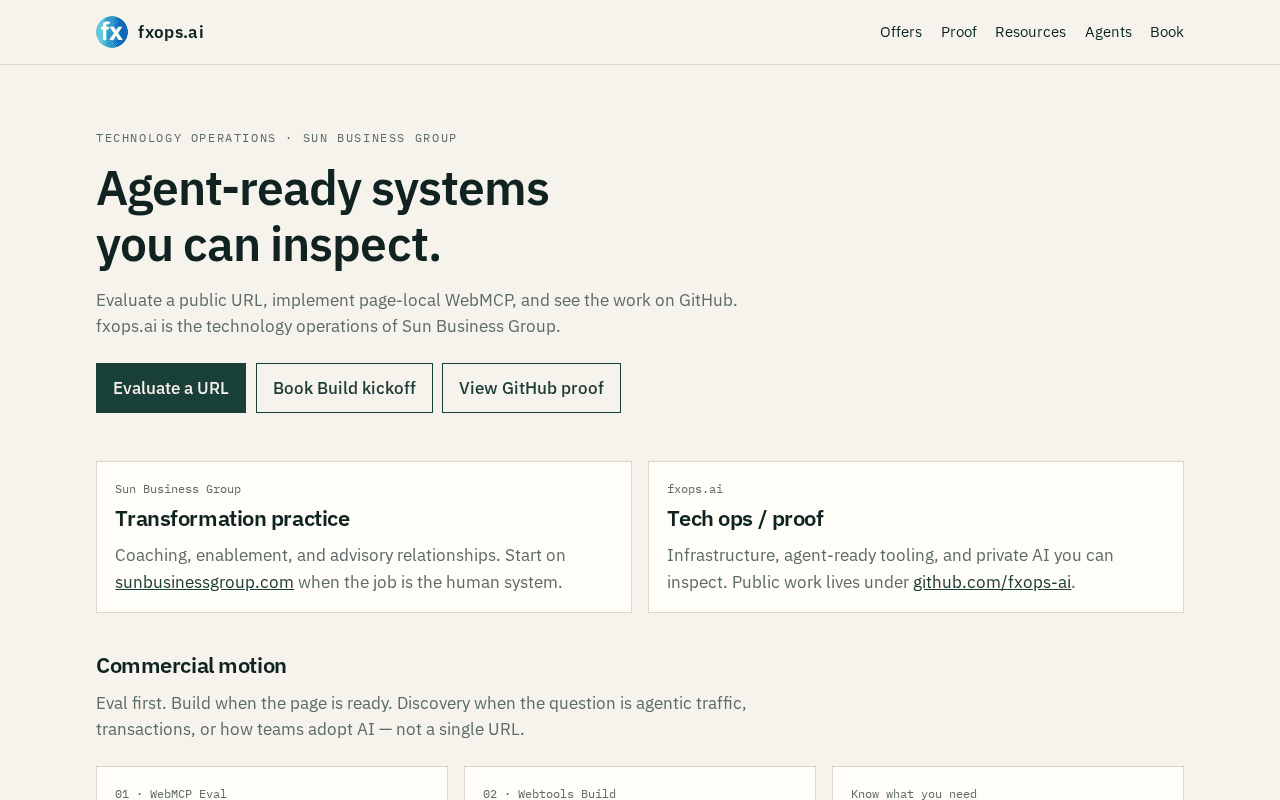The width and height of the screenshot is (1280, 800).
Task: Open the Offers nav item
Action: pos(901,32)
